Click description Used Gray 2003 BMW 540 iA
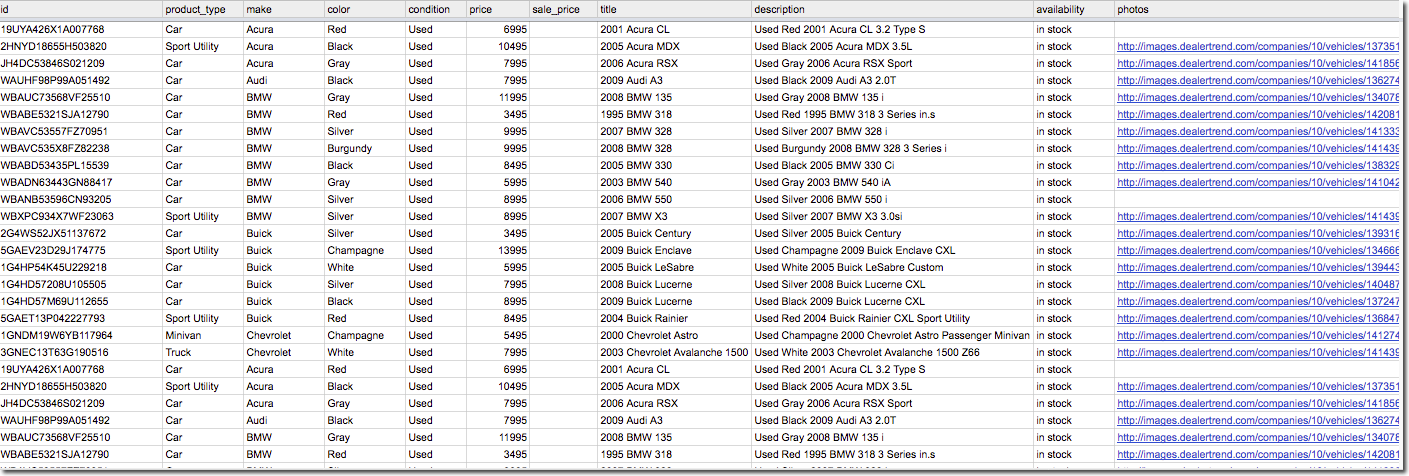This screenshot has width=1409, height=476. tap(892, 182)
